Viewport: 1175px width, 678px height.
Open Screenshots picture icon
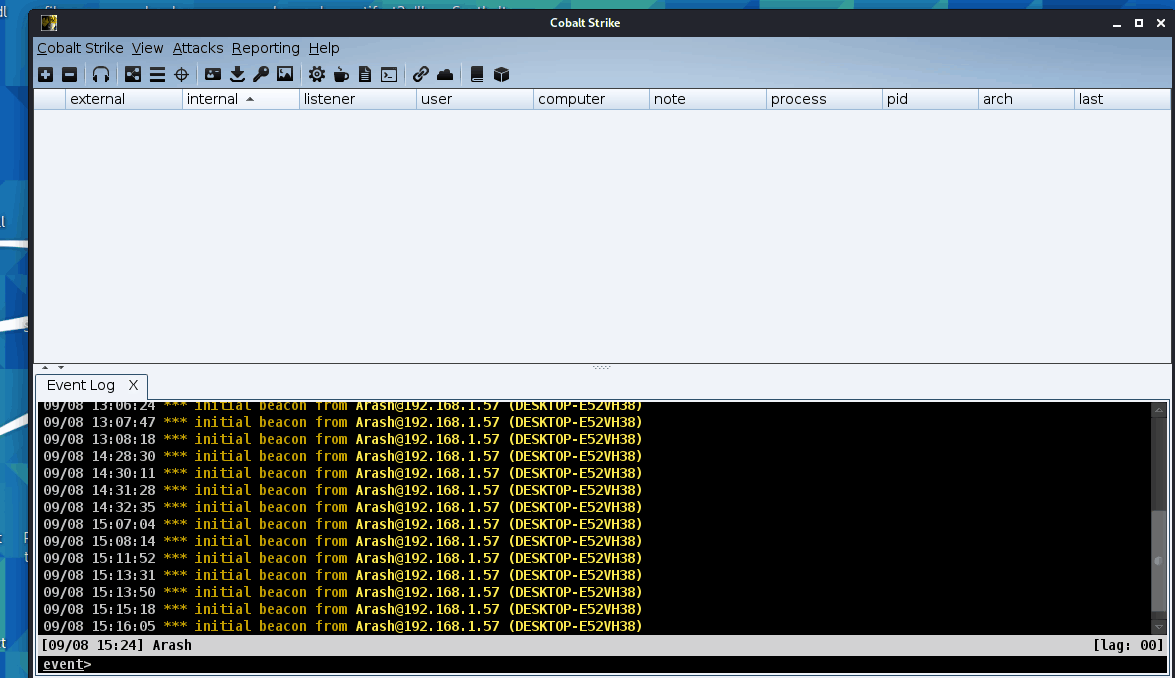pyautogui.click(x=285, y=74)
